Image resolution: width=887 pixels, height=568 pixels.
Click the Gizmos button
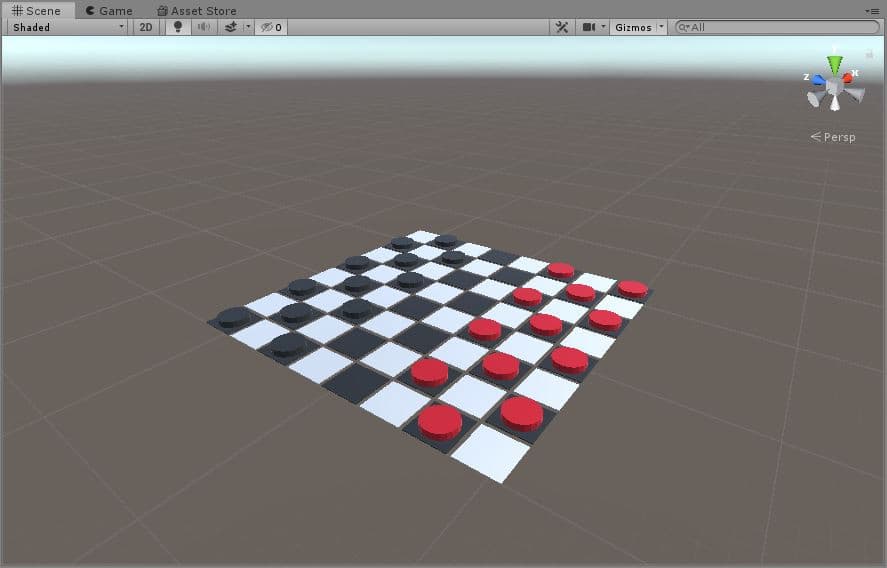(632, 27)
